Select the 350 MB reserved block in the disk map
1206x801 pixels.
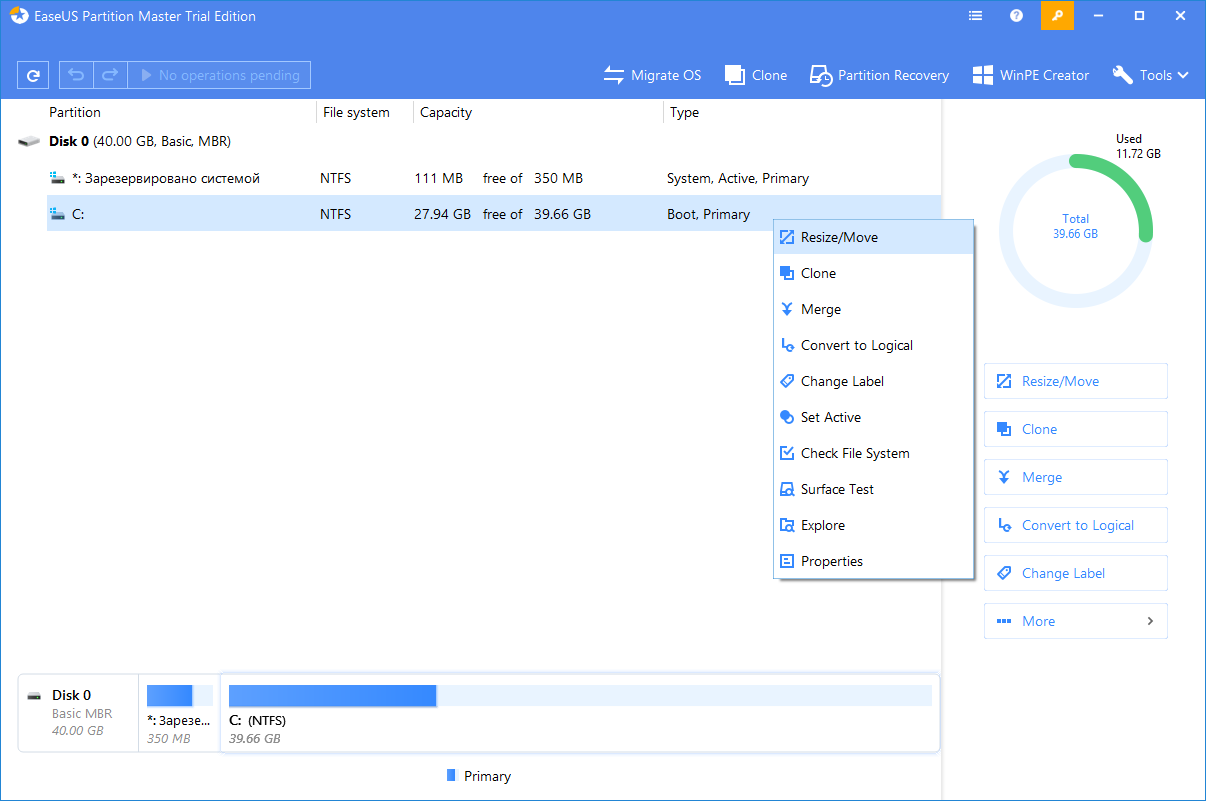180,713
